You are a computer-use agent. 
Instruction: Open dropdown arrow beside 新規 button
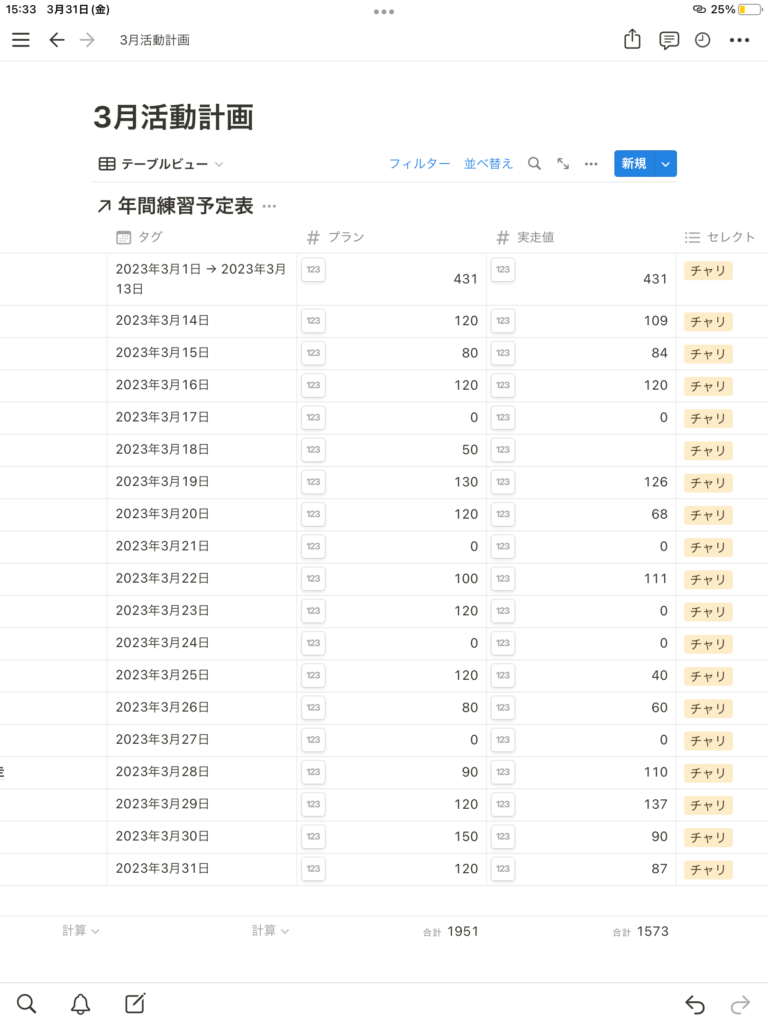[x=667, y=164]
